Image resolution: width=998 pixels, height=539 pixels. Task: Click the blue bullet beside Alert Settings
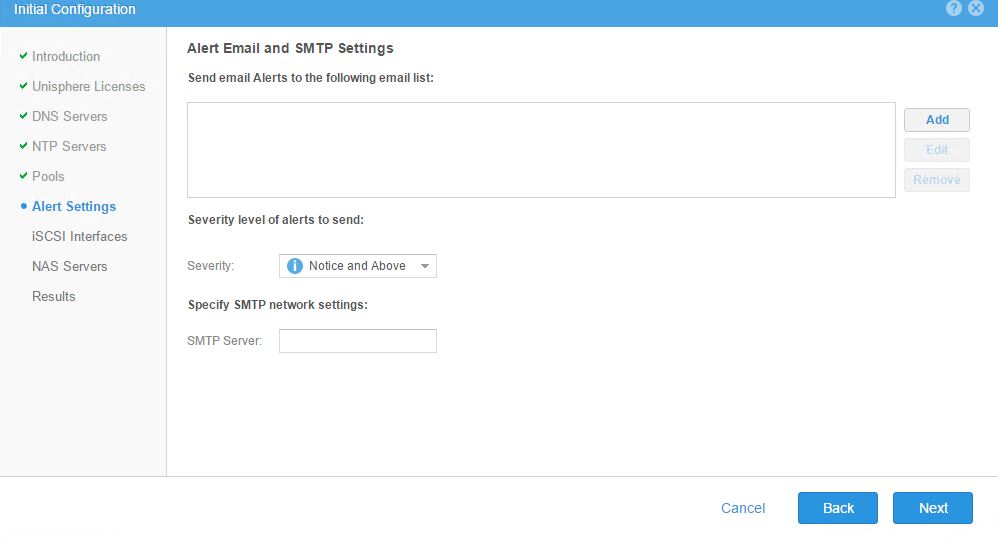(x=23, y=206)
